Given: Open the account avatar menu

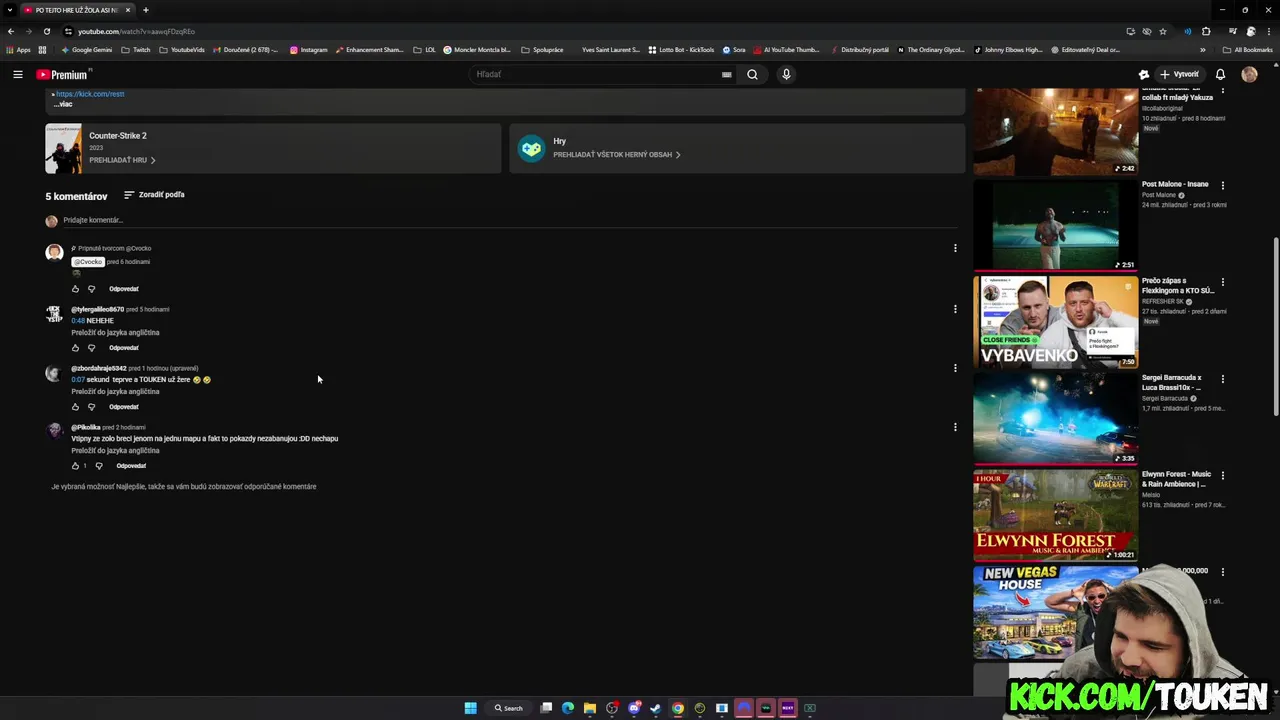Looking at the screenshot, I should 1249,74.
